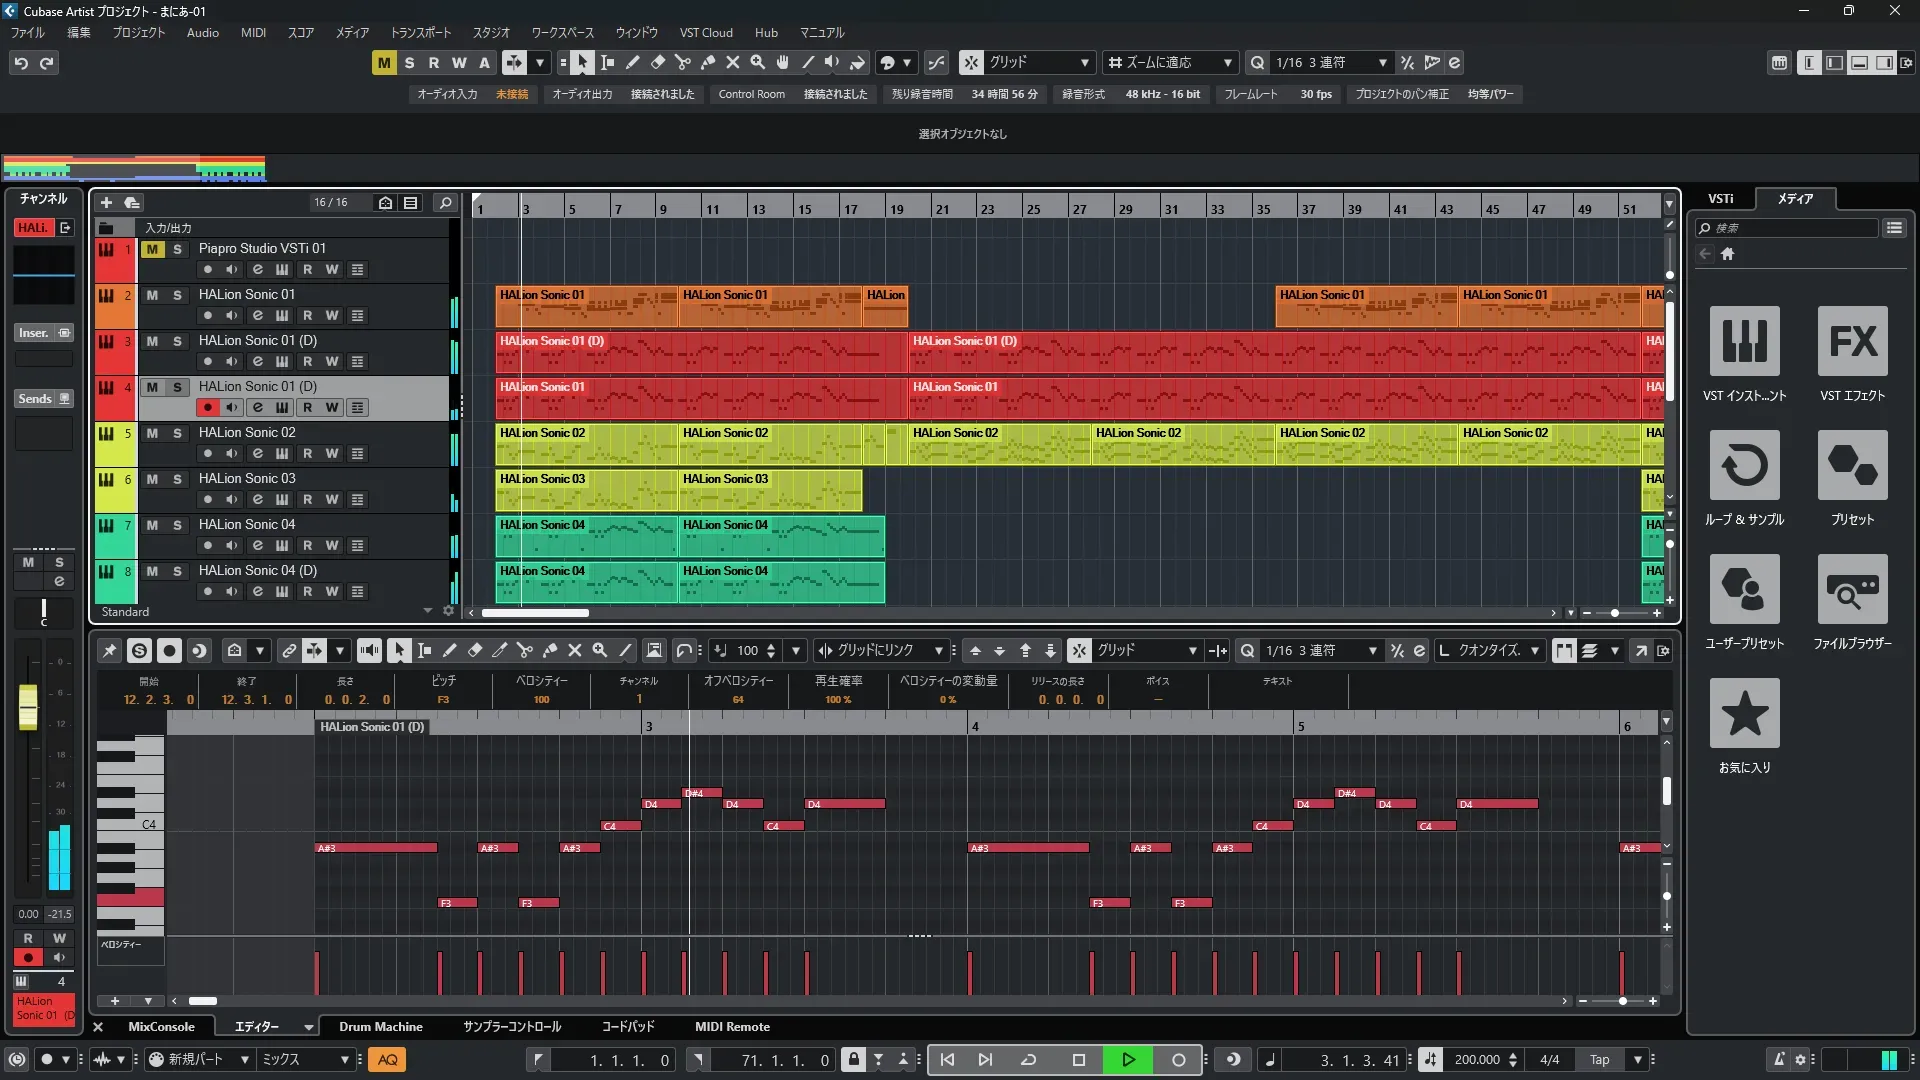Open the Favorites star tile
Viewport: 1920px width, 1080px height.
pyautogui.click(x=1744, y=714)
